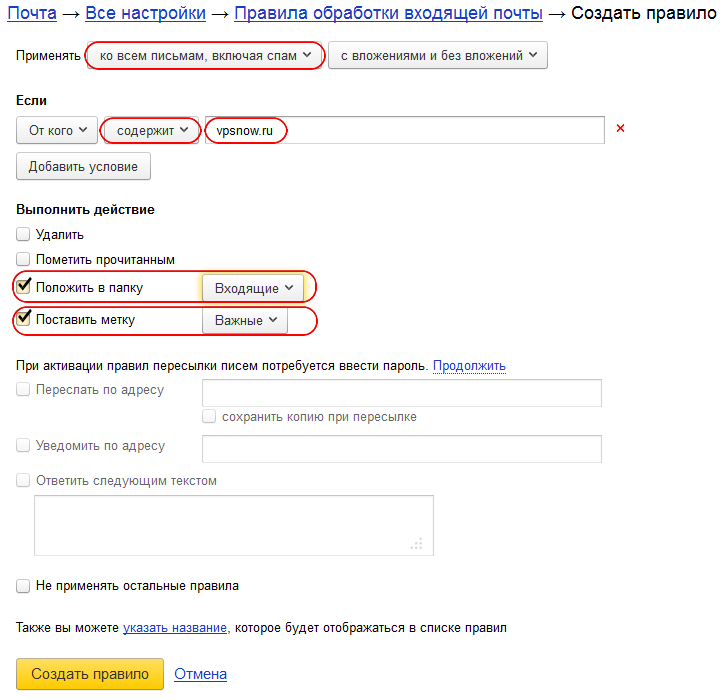Remove the condition with red X
This screenshot has width=725, height=700.
coord(621,128)
